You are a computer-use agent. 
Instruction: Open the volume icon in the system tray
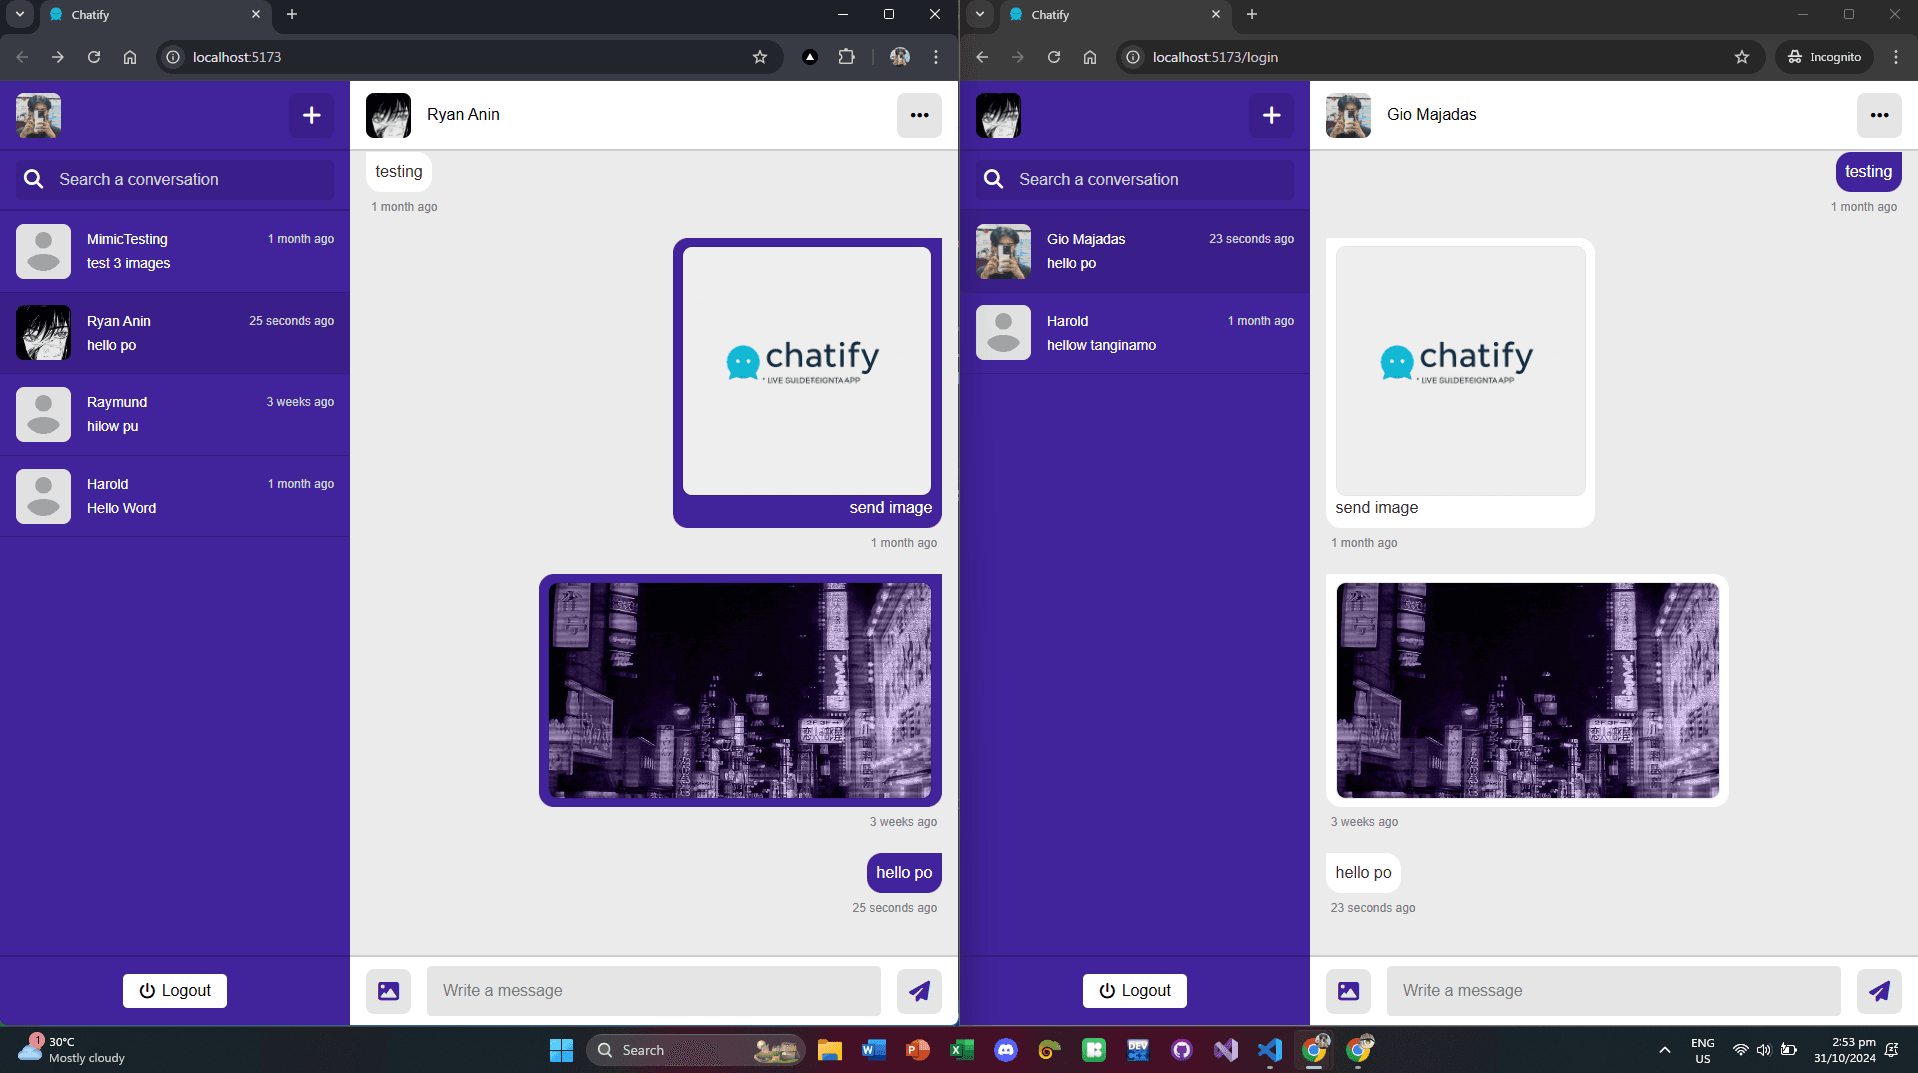coord(1763,1050)
